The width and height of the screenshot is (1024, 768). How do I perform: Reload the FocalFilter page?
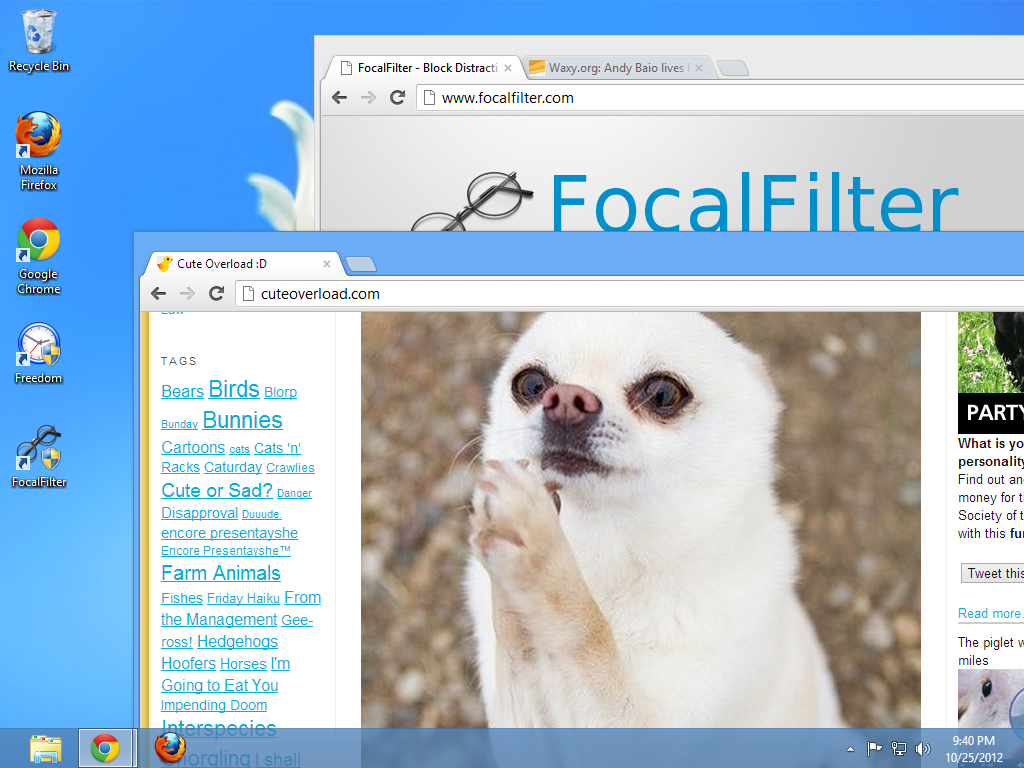pos(398,98)
